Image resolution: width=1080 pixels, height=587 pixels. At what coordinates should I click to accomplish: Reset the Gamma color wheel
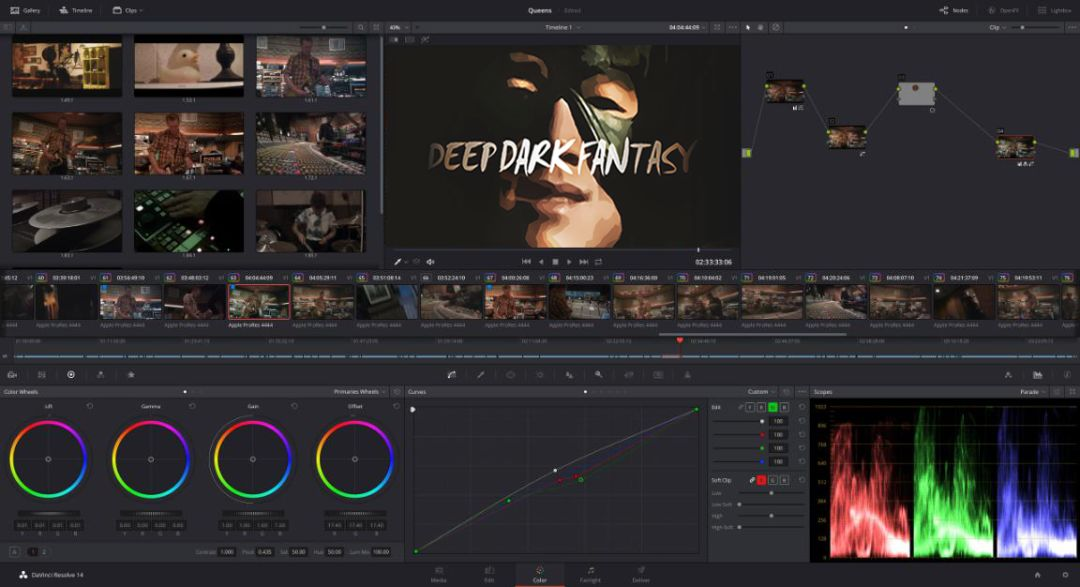point(192,406)
